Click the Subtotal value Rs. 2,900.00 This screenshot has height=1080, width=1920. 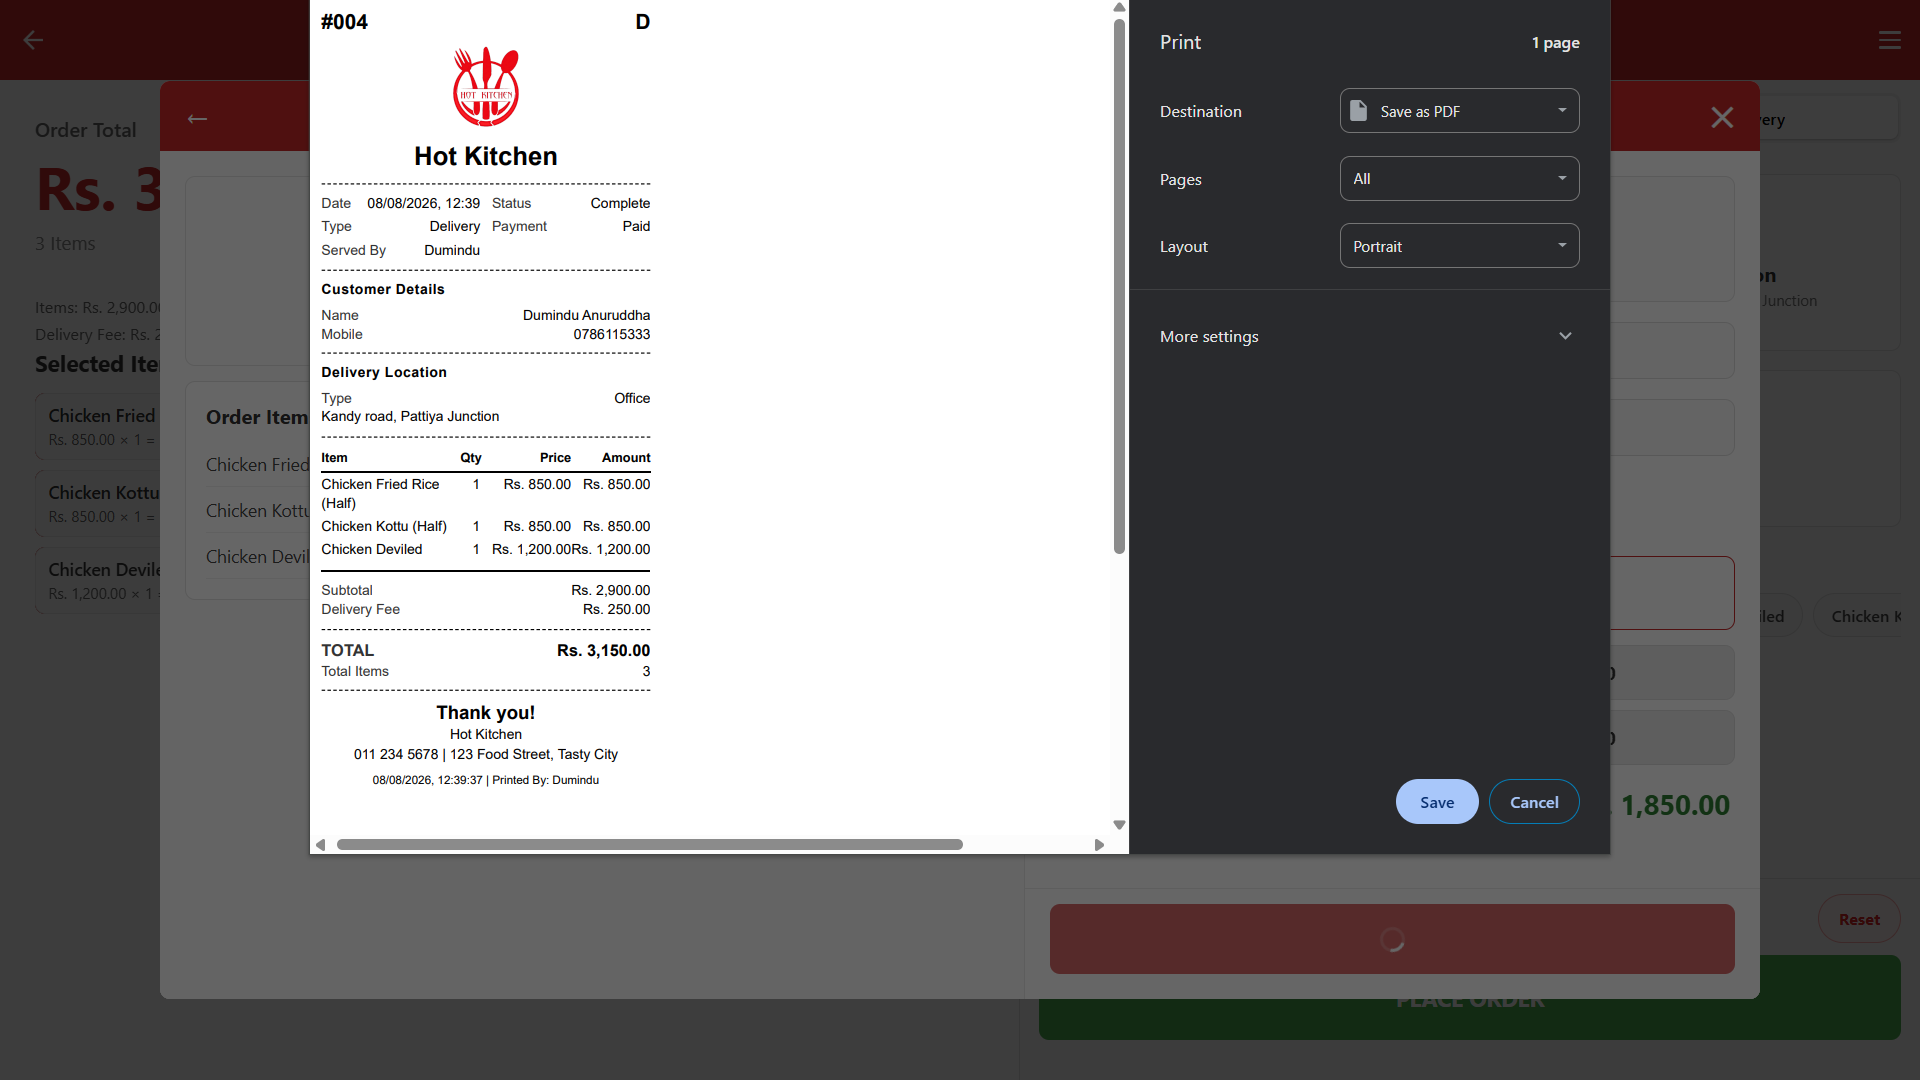point(610,590)
